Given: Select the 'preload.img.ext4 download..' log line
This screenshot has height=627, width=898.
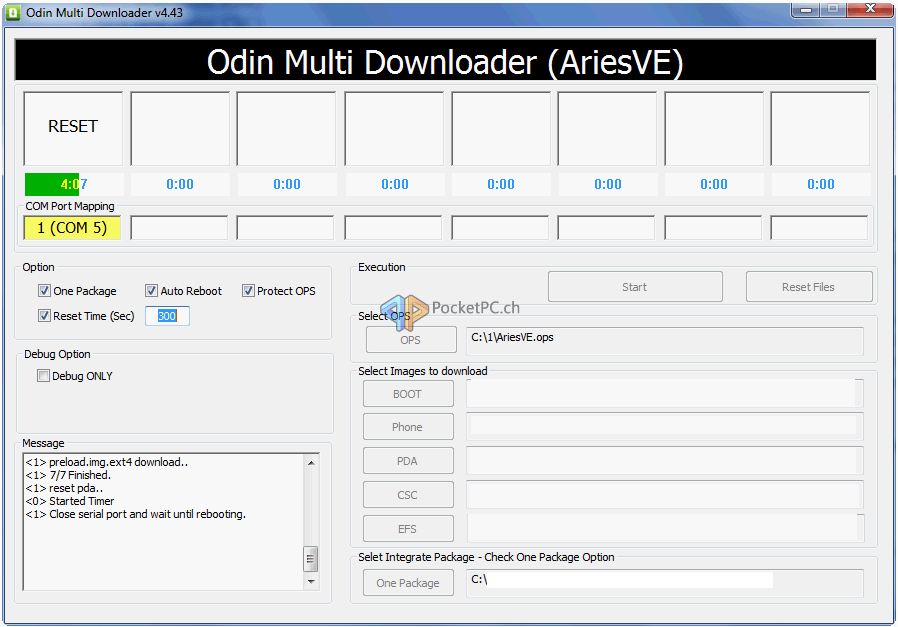Looking at the screenshot, I should pos(107,462).
